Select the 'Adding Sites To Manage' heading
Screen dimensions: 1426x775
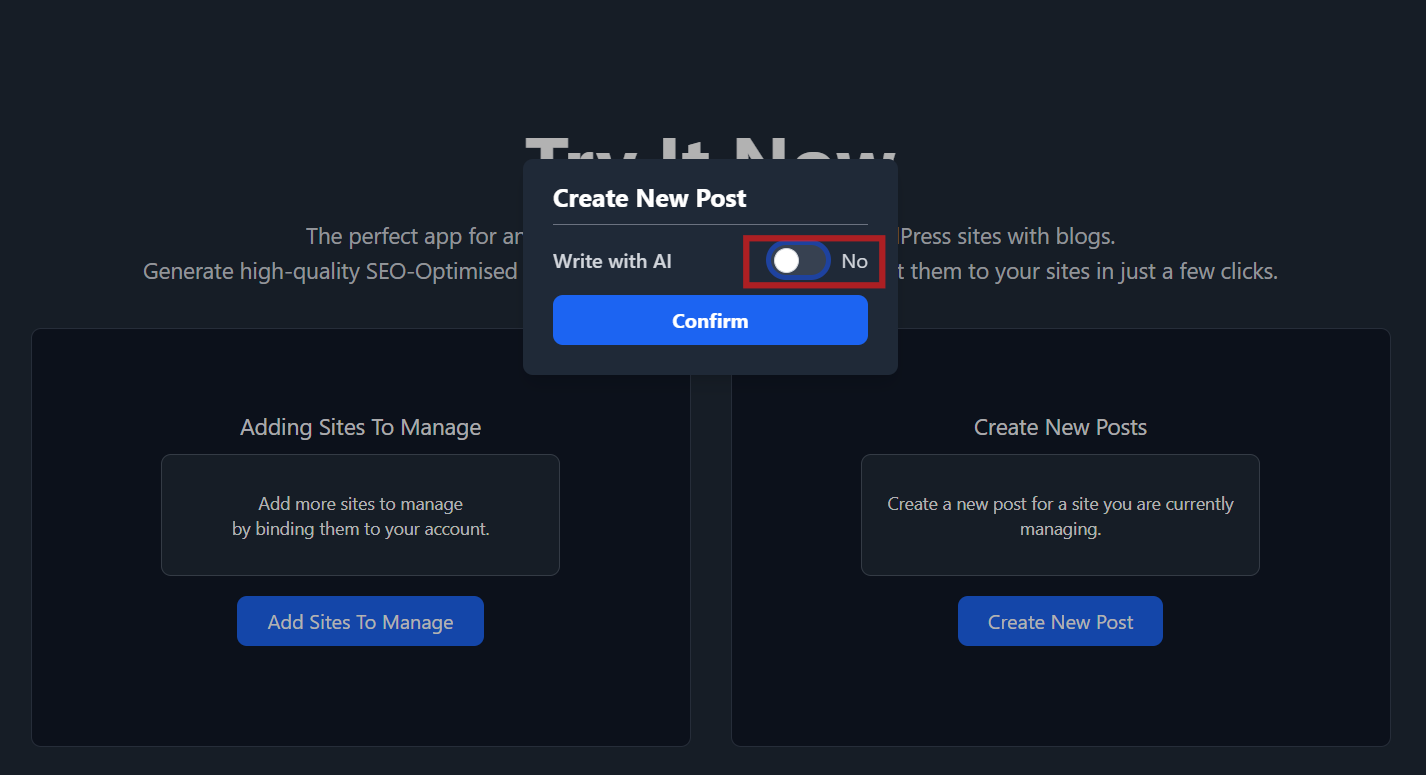[x=360, y=427]
